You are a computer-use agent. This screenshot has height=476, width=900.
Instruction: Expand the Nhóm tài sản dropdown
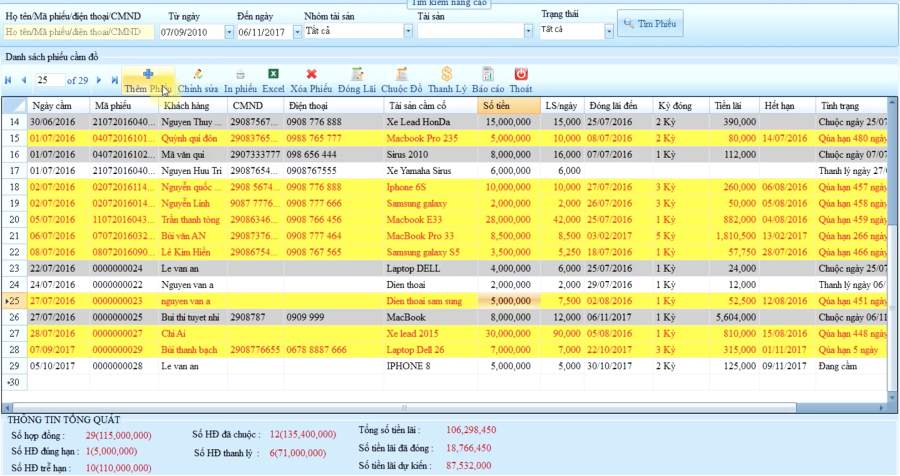tap(408, 31)
